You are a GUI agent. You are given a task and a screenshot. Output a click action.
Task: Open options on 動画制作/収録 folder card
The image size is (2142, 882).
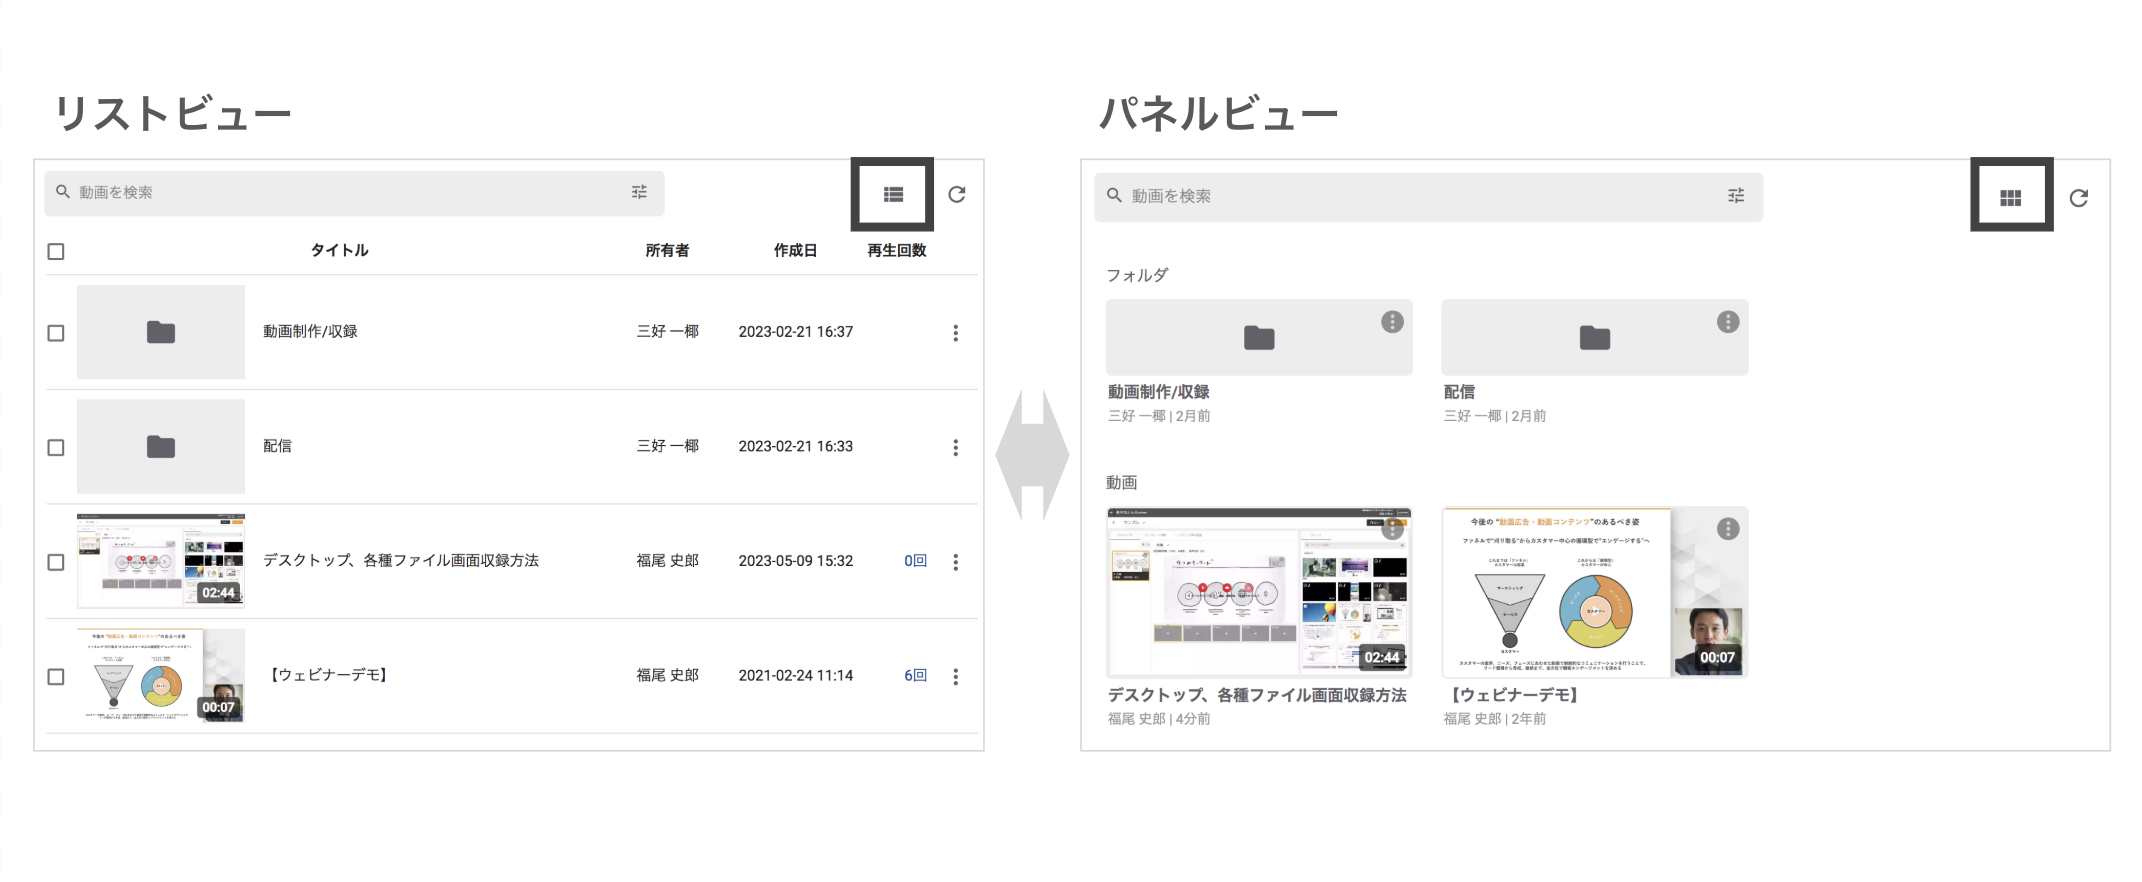coord(1392,322)
